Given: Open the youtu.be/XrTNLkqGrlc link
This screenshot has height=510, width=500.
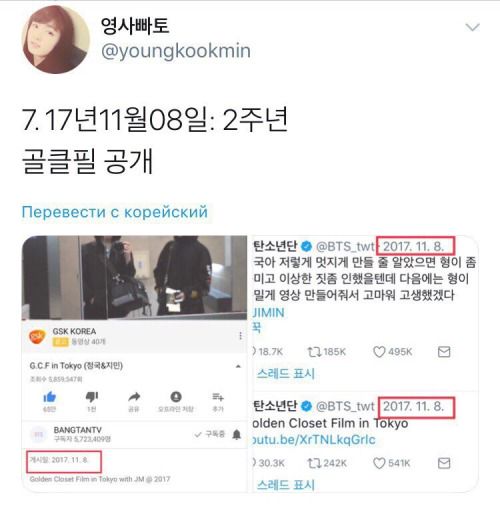Looking at the screenshot, I should [314, 440].
